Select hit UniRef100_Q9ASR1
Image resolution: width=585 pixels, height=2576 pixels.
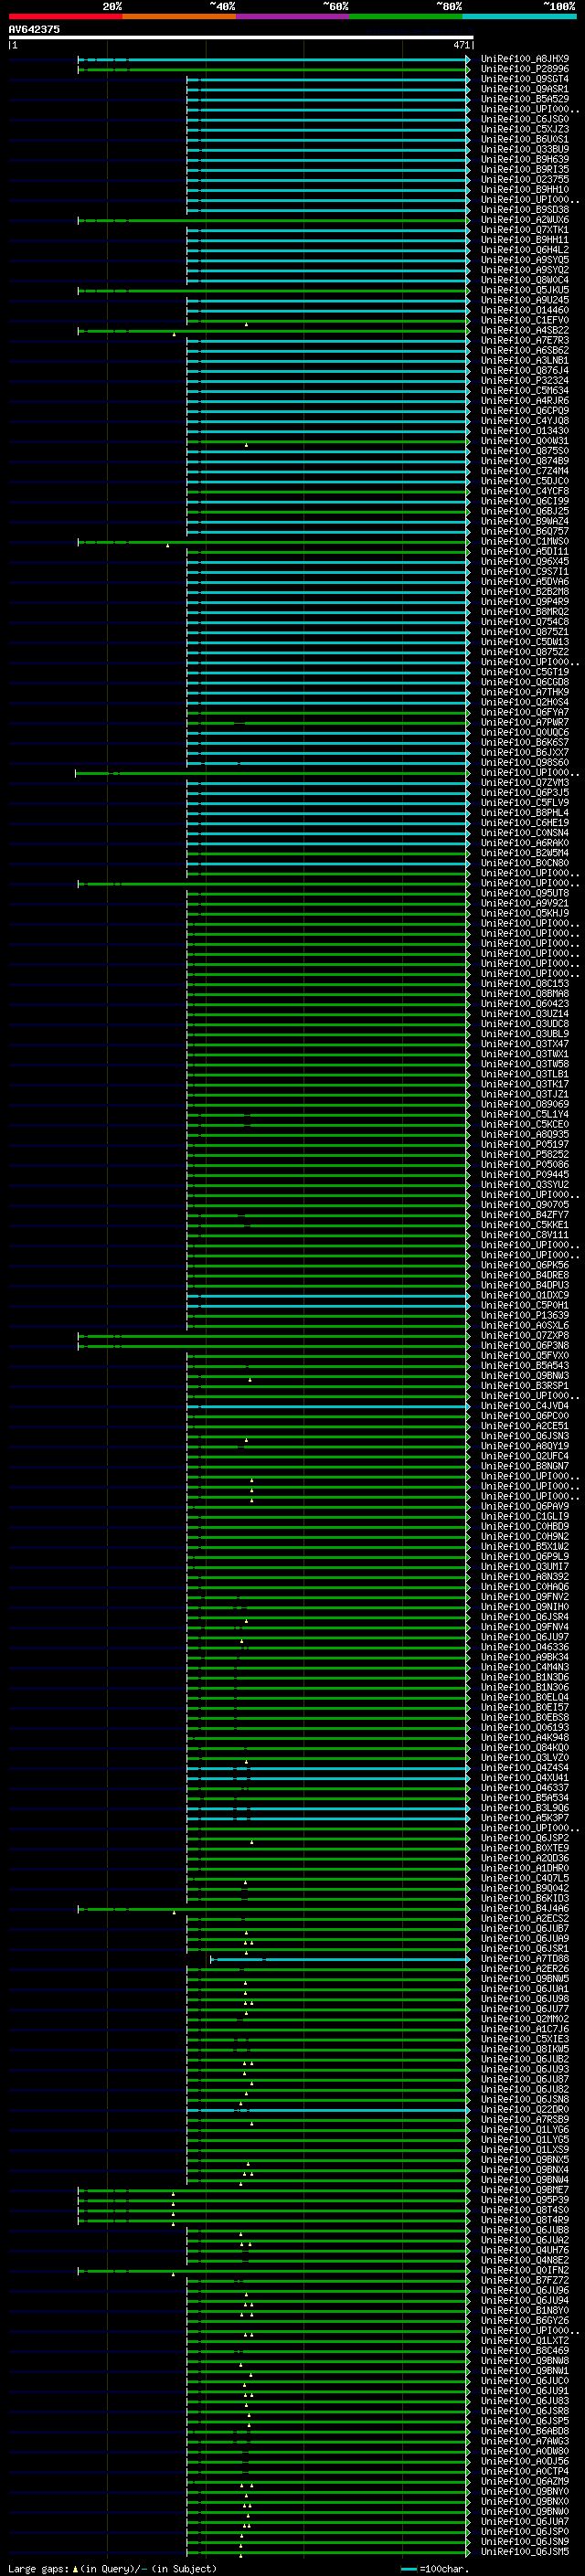click(525, 89)
